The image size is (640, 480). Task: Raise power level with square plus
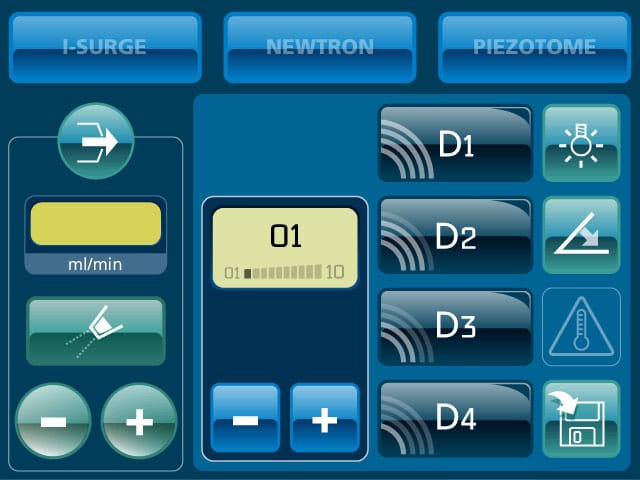tap(324, 418)
